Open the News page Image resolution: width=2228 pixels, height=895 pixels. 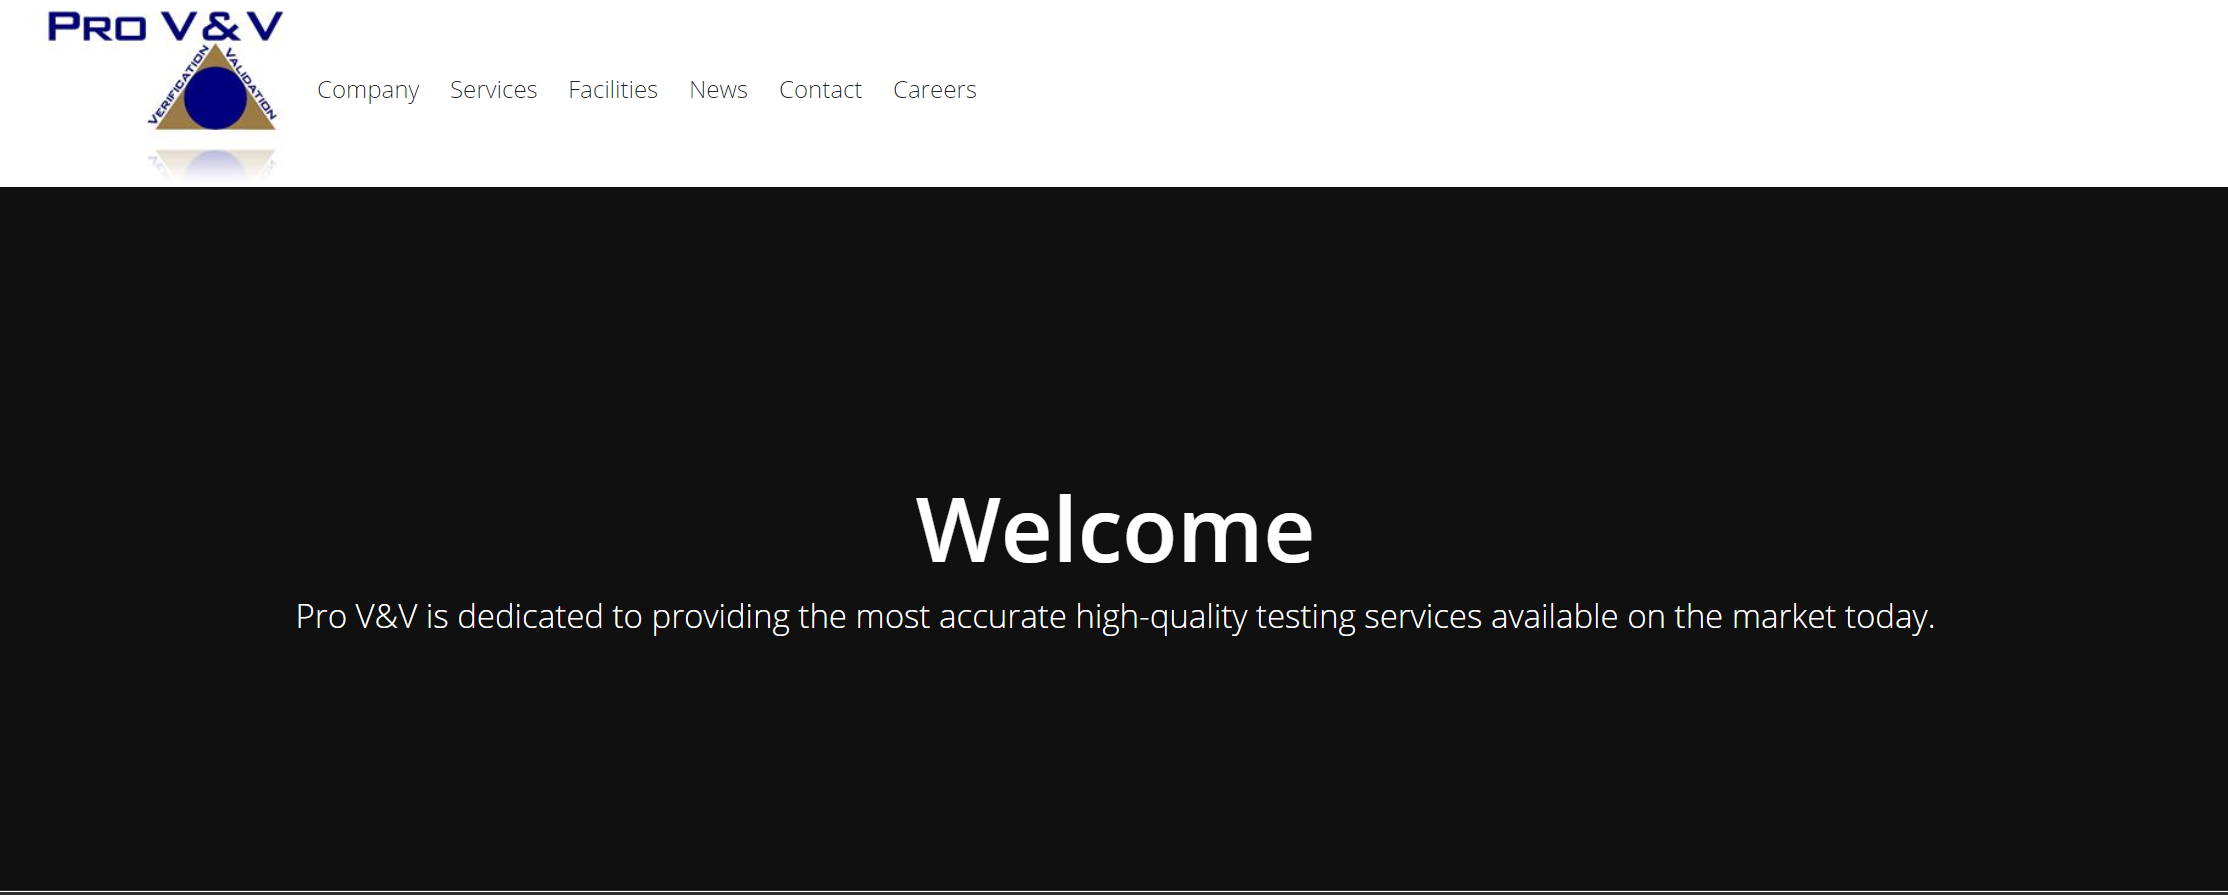(718, 90)
